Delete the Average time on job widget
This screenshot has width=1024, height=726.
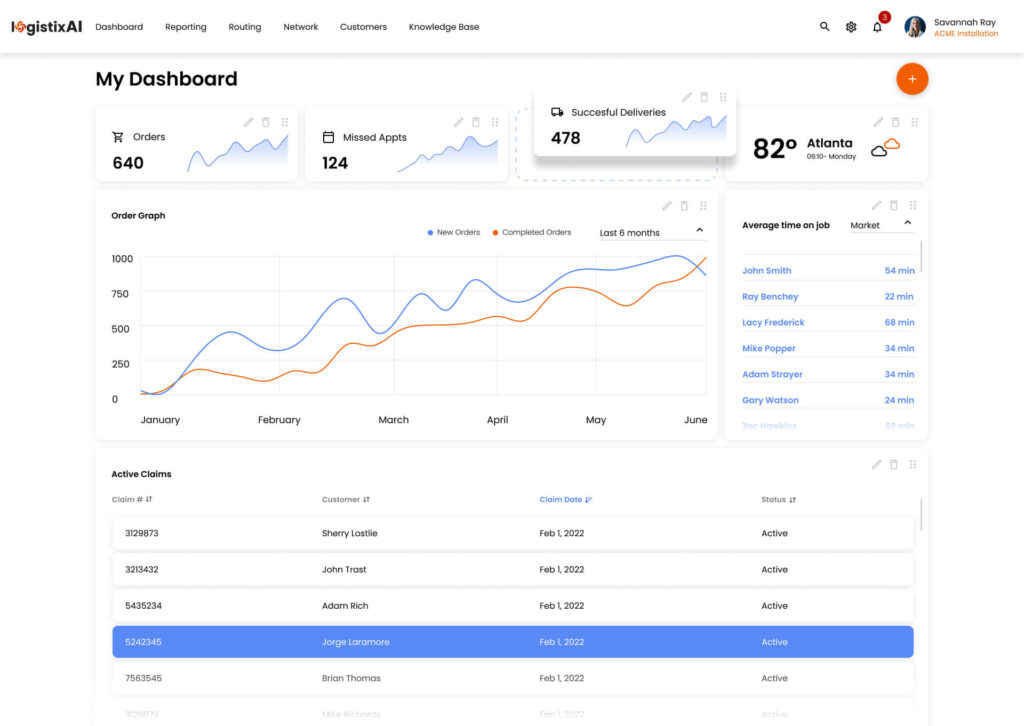(x=894, y=205)
